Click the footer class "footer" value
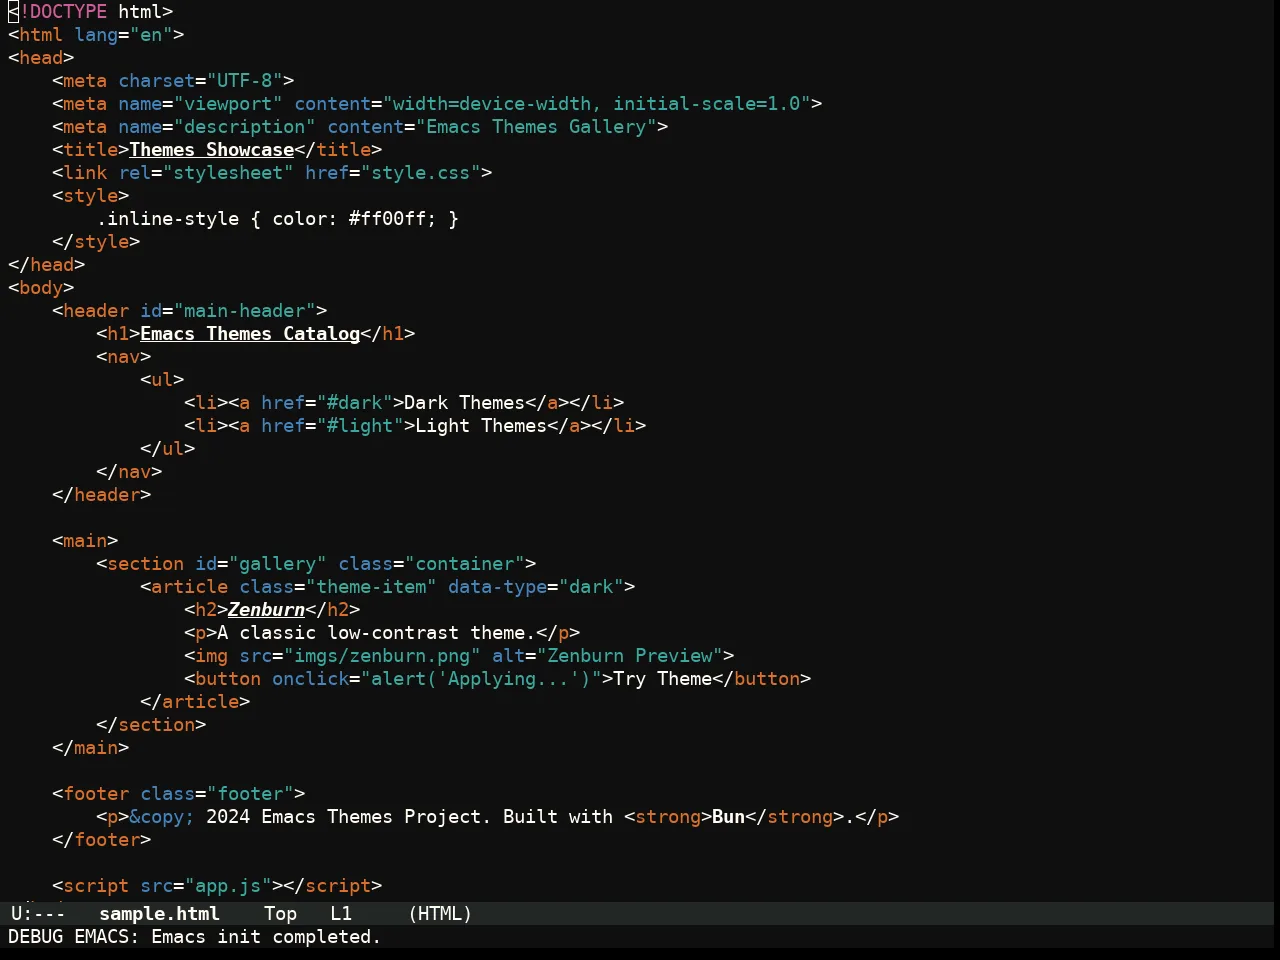 point(250,793)
